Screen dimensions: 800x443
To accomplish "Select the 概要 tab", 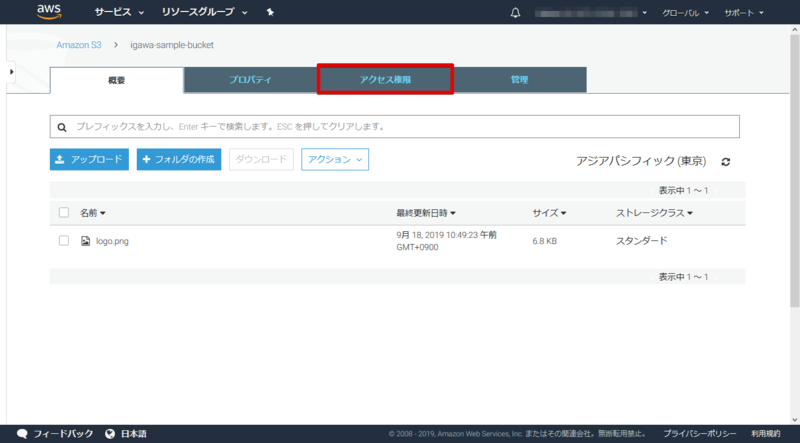I will point(117,80).
